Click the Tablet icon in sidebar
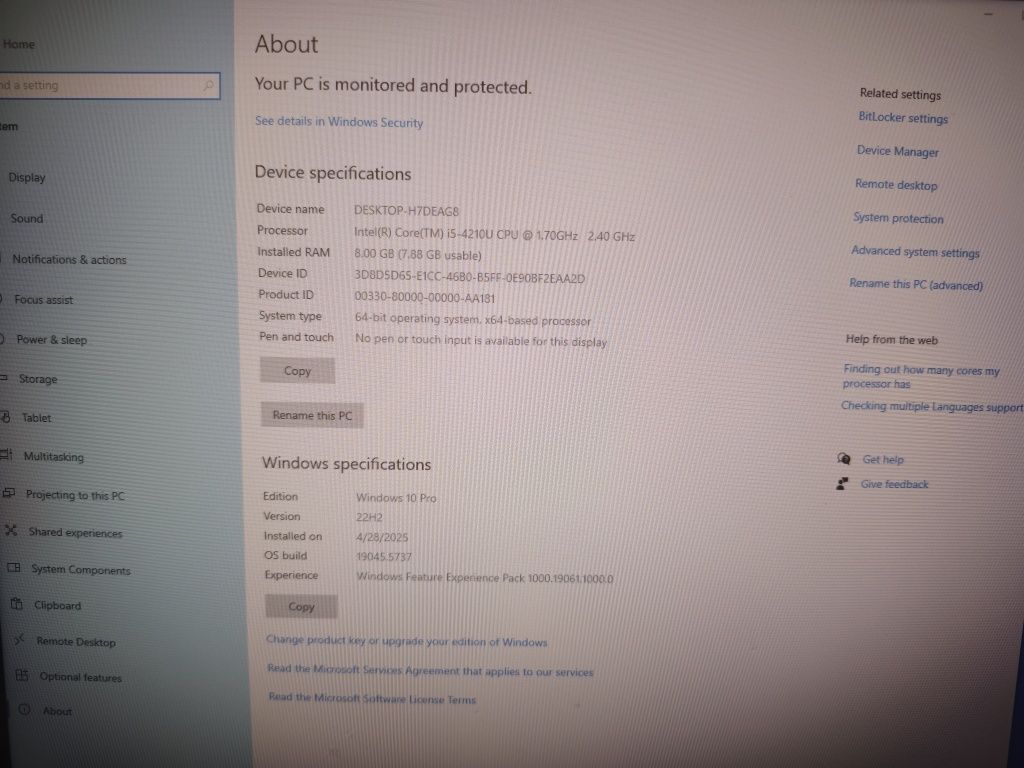This screenshot has height=768, width=1024. click(6, 417)
